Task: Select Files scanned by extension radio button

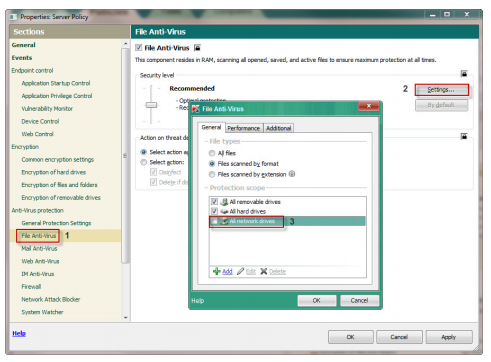Action: [212, 174]
